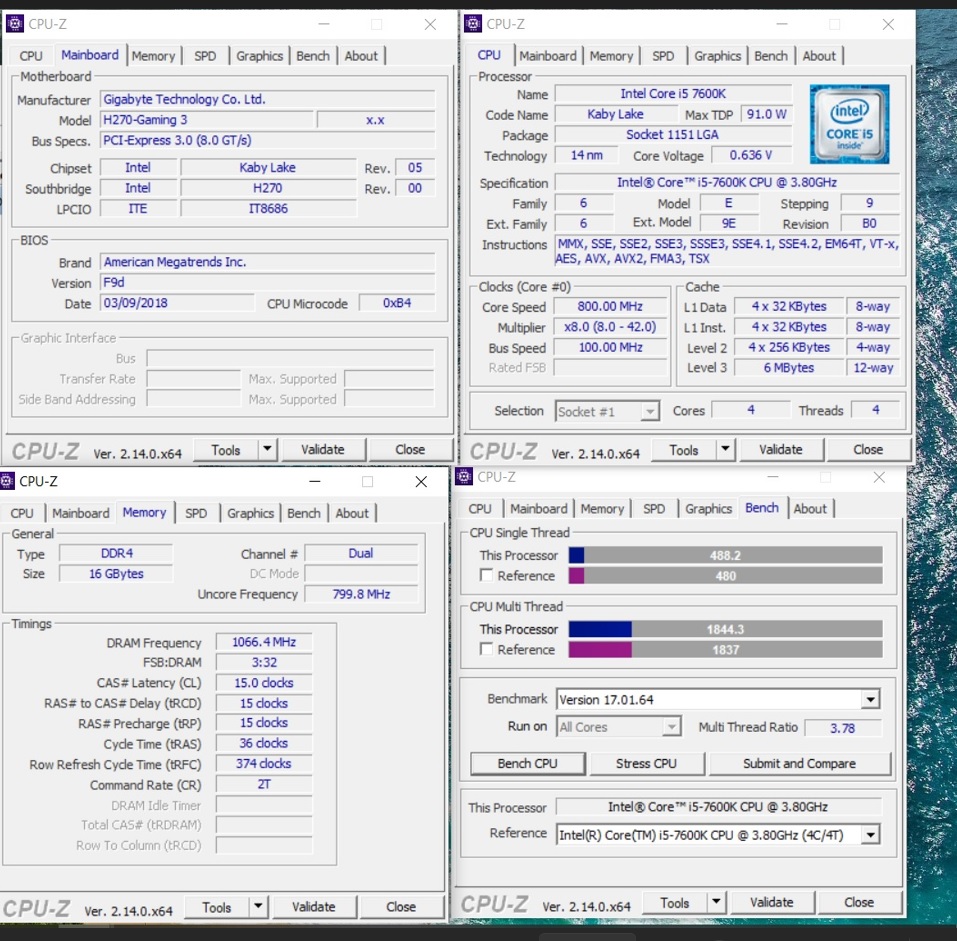Click CPU-Z app icon in Mainboard window title bar
The height and width of the screenshot is (941, 957).
click(x=15, y=24)
